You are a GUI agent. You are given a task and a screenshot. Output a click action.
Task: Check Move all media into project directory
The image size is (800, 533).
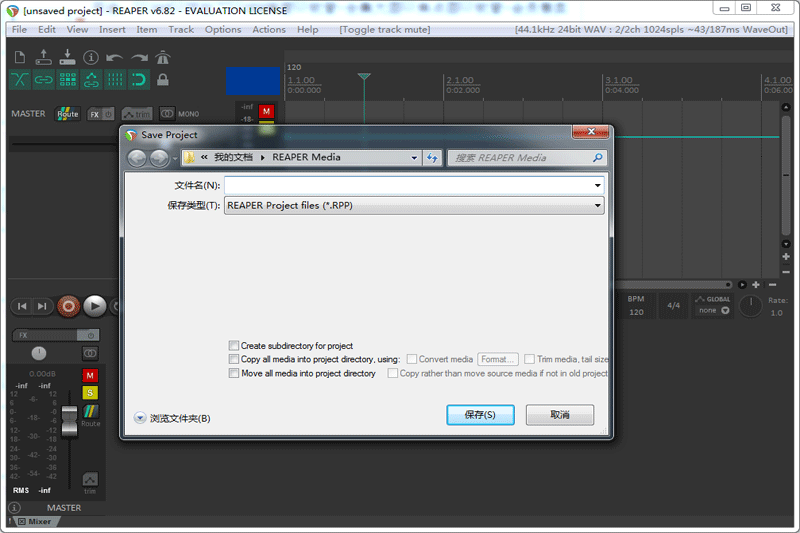pos(234,373)
